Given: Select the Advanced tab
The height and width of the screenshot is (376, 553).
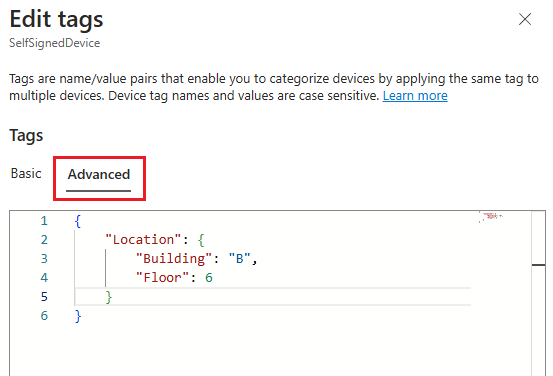Looking at the screenshot, I should click(99, 175).
